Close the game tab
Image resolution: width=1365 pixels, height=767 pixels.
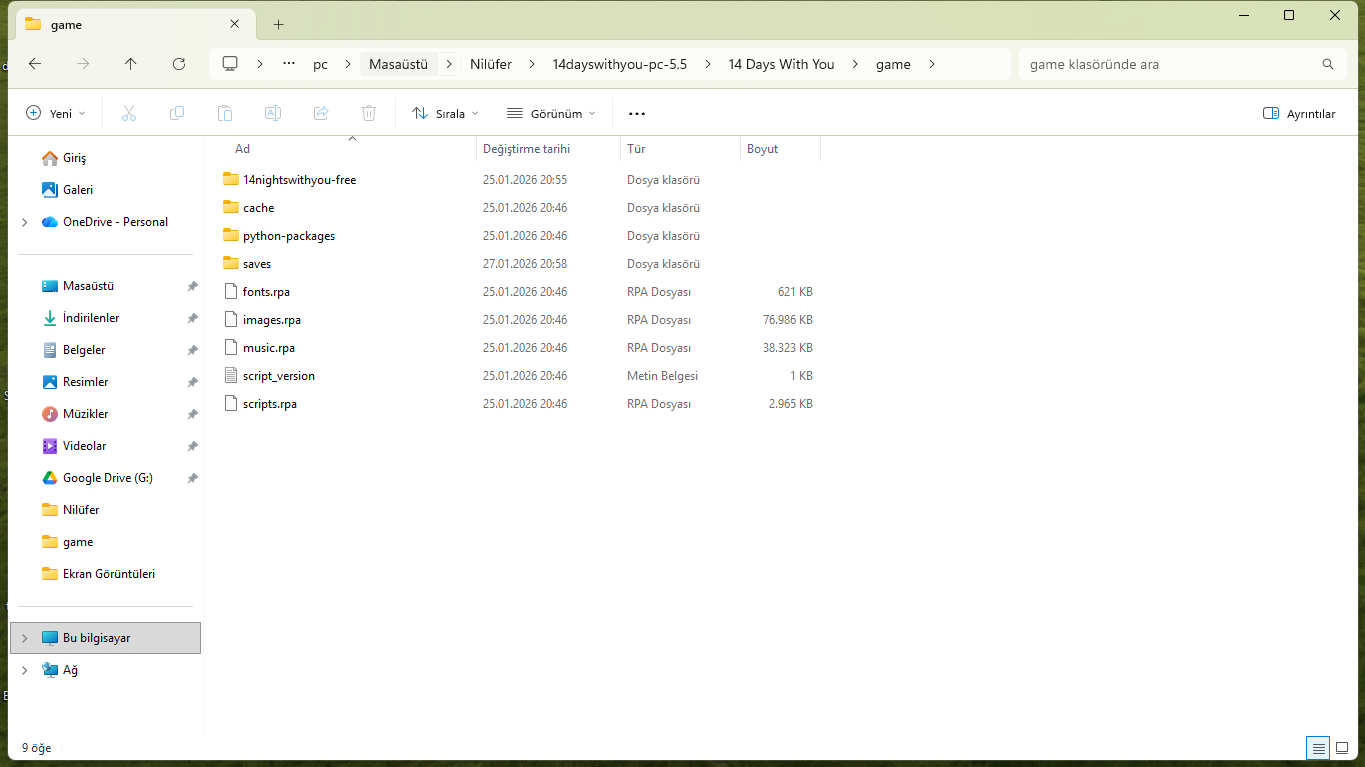pyautogui.click(x=235, y=24)
